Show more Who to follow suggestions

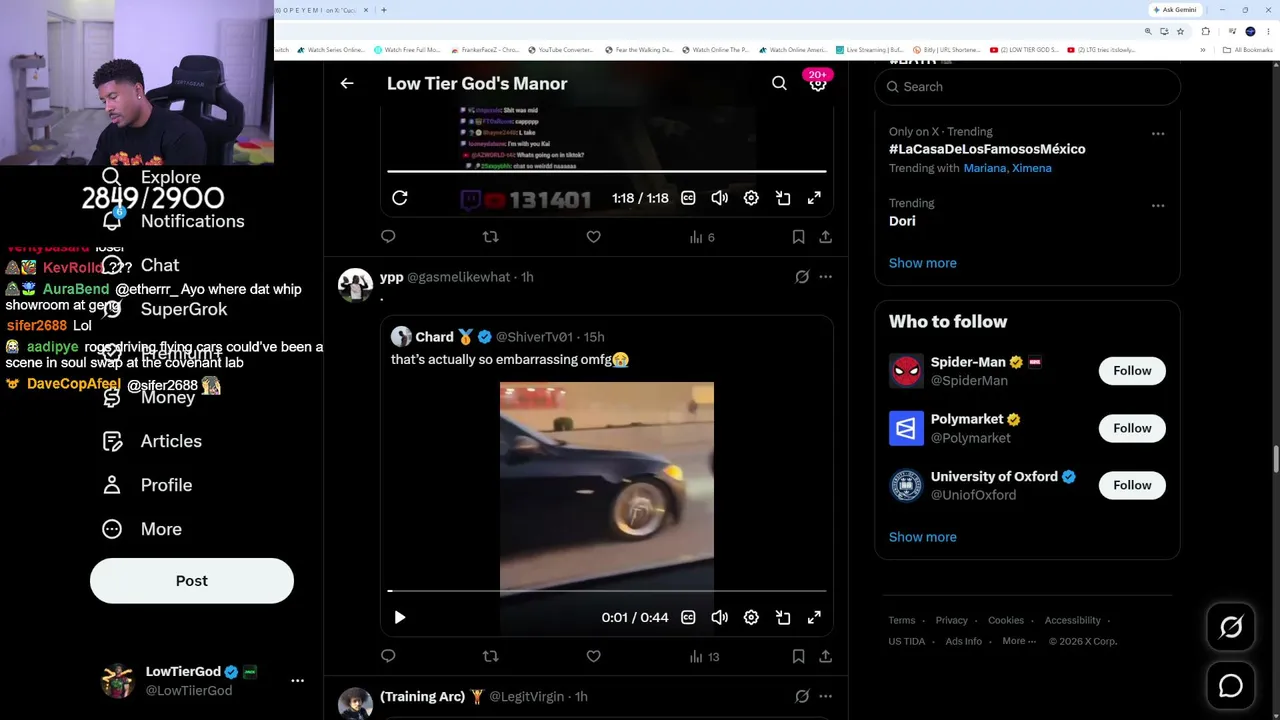(923, 537)
